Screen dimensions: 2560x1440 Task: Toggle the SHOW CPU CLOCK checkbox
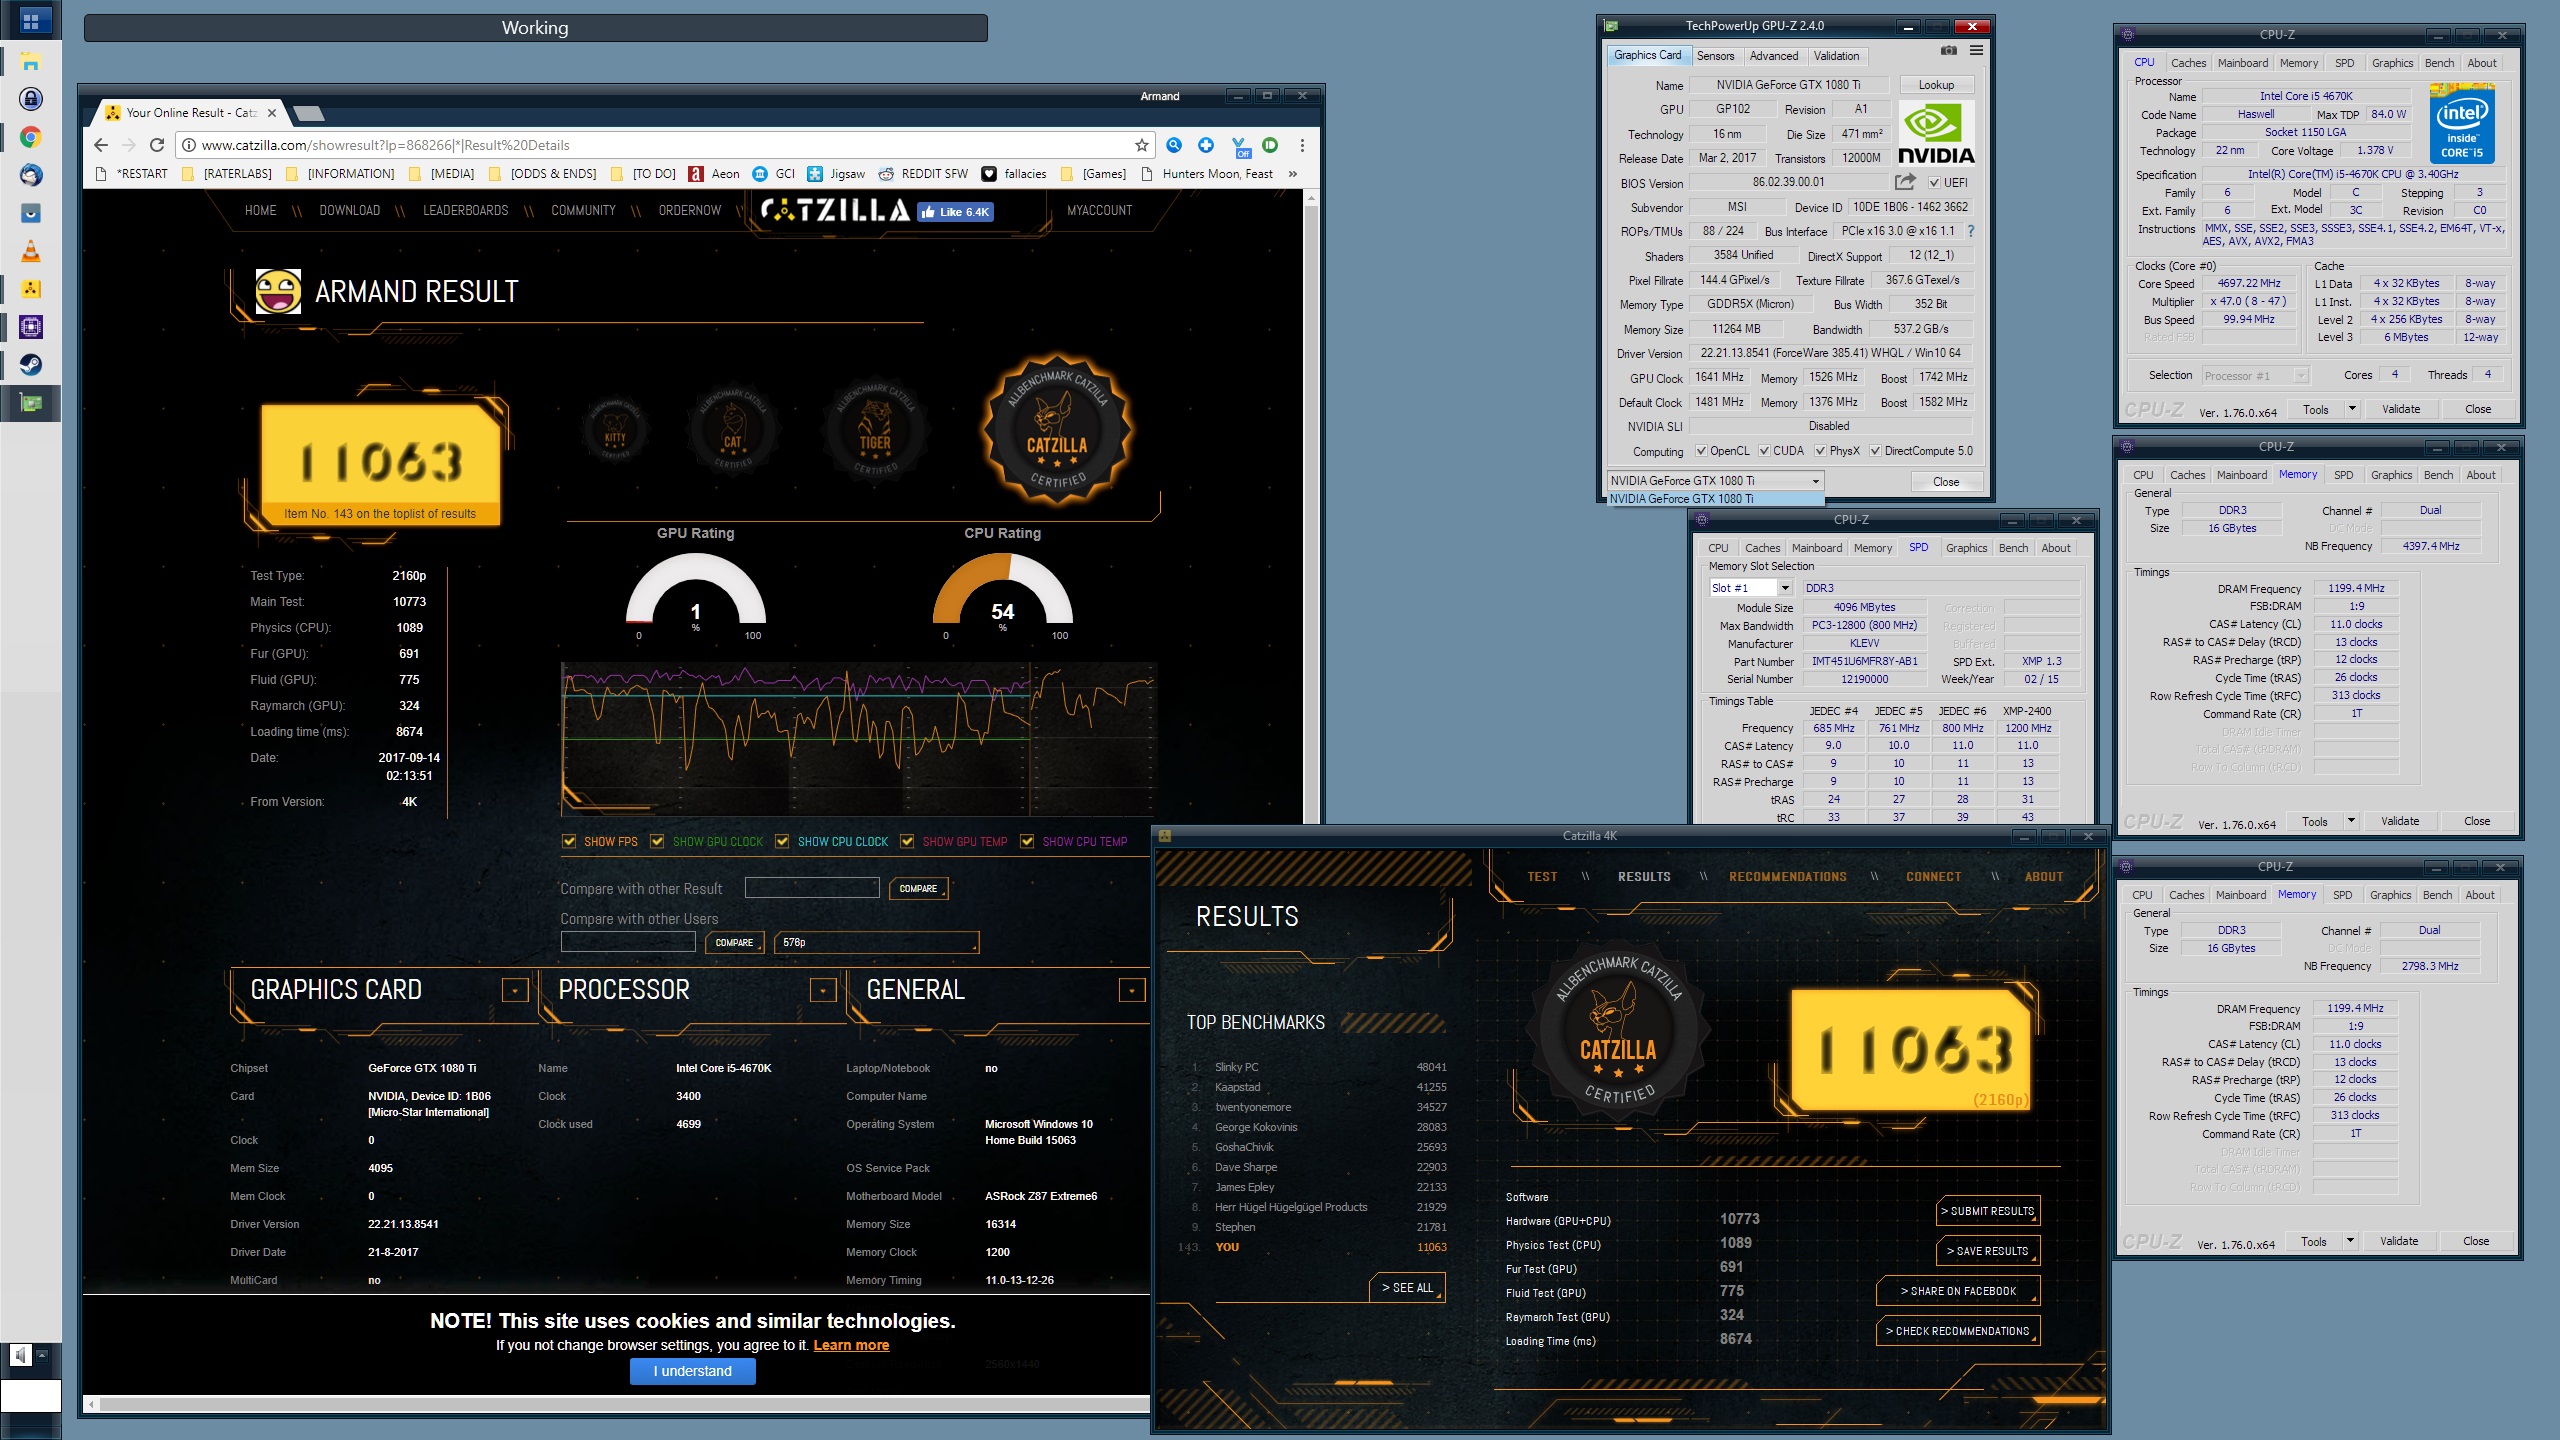[x=782, y=842]
